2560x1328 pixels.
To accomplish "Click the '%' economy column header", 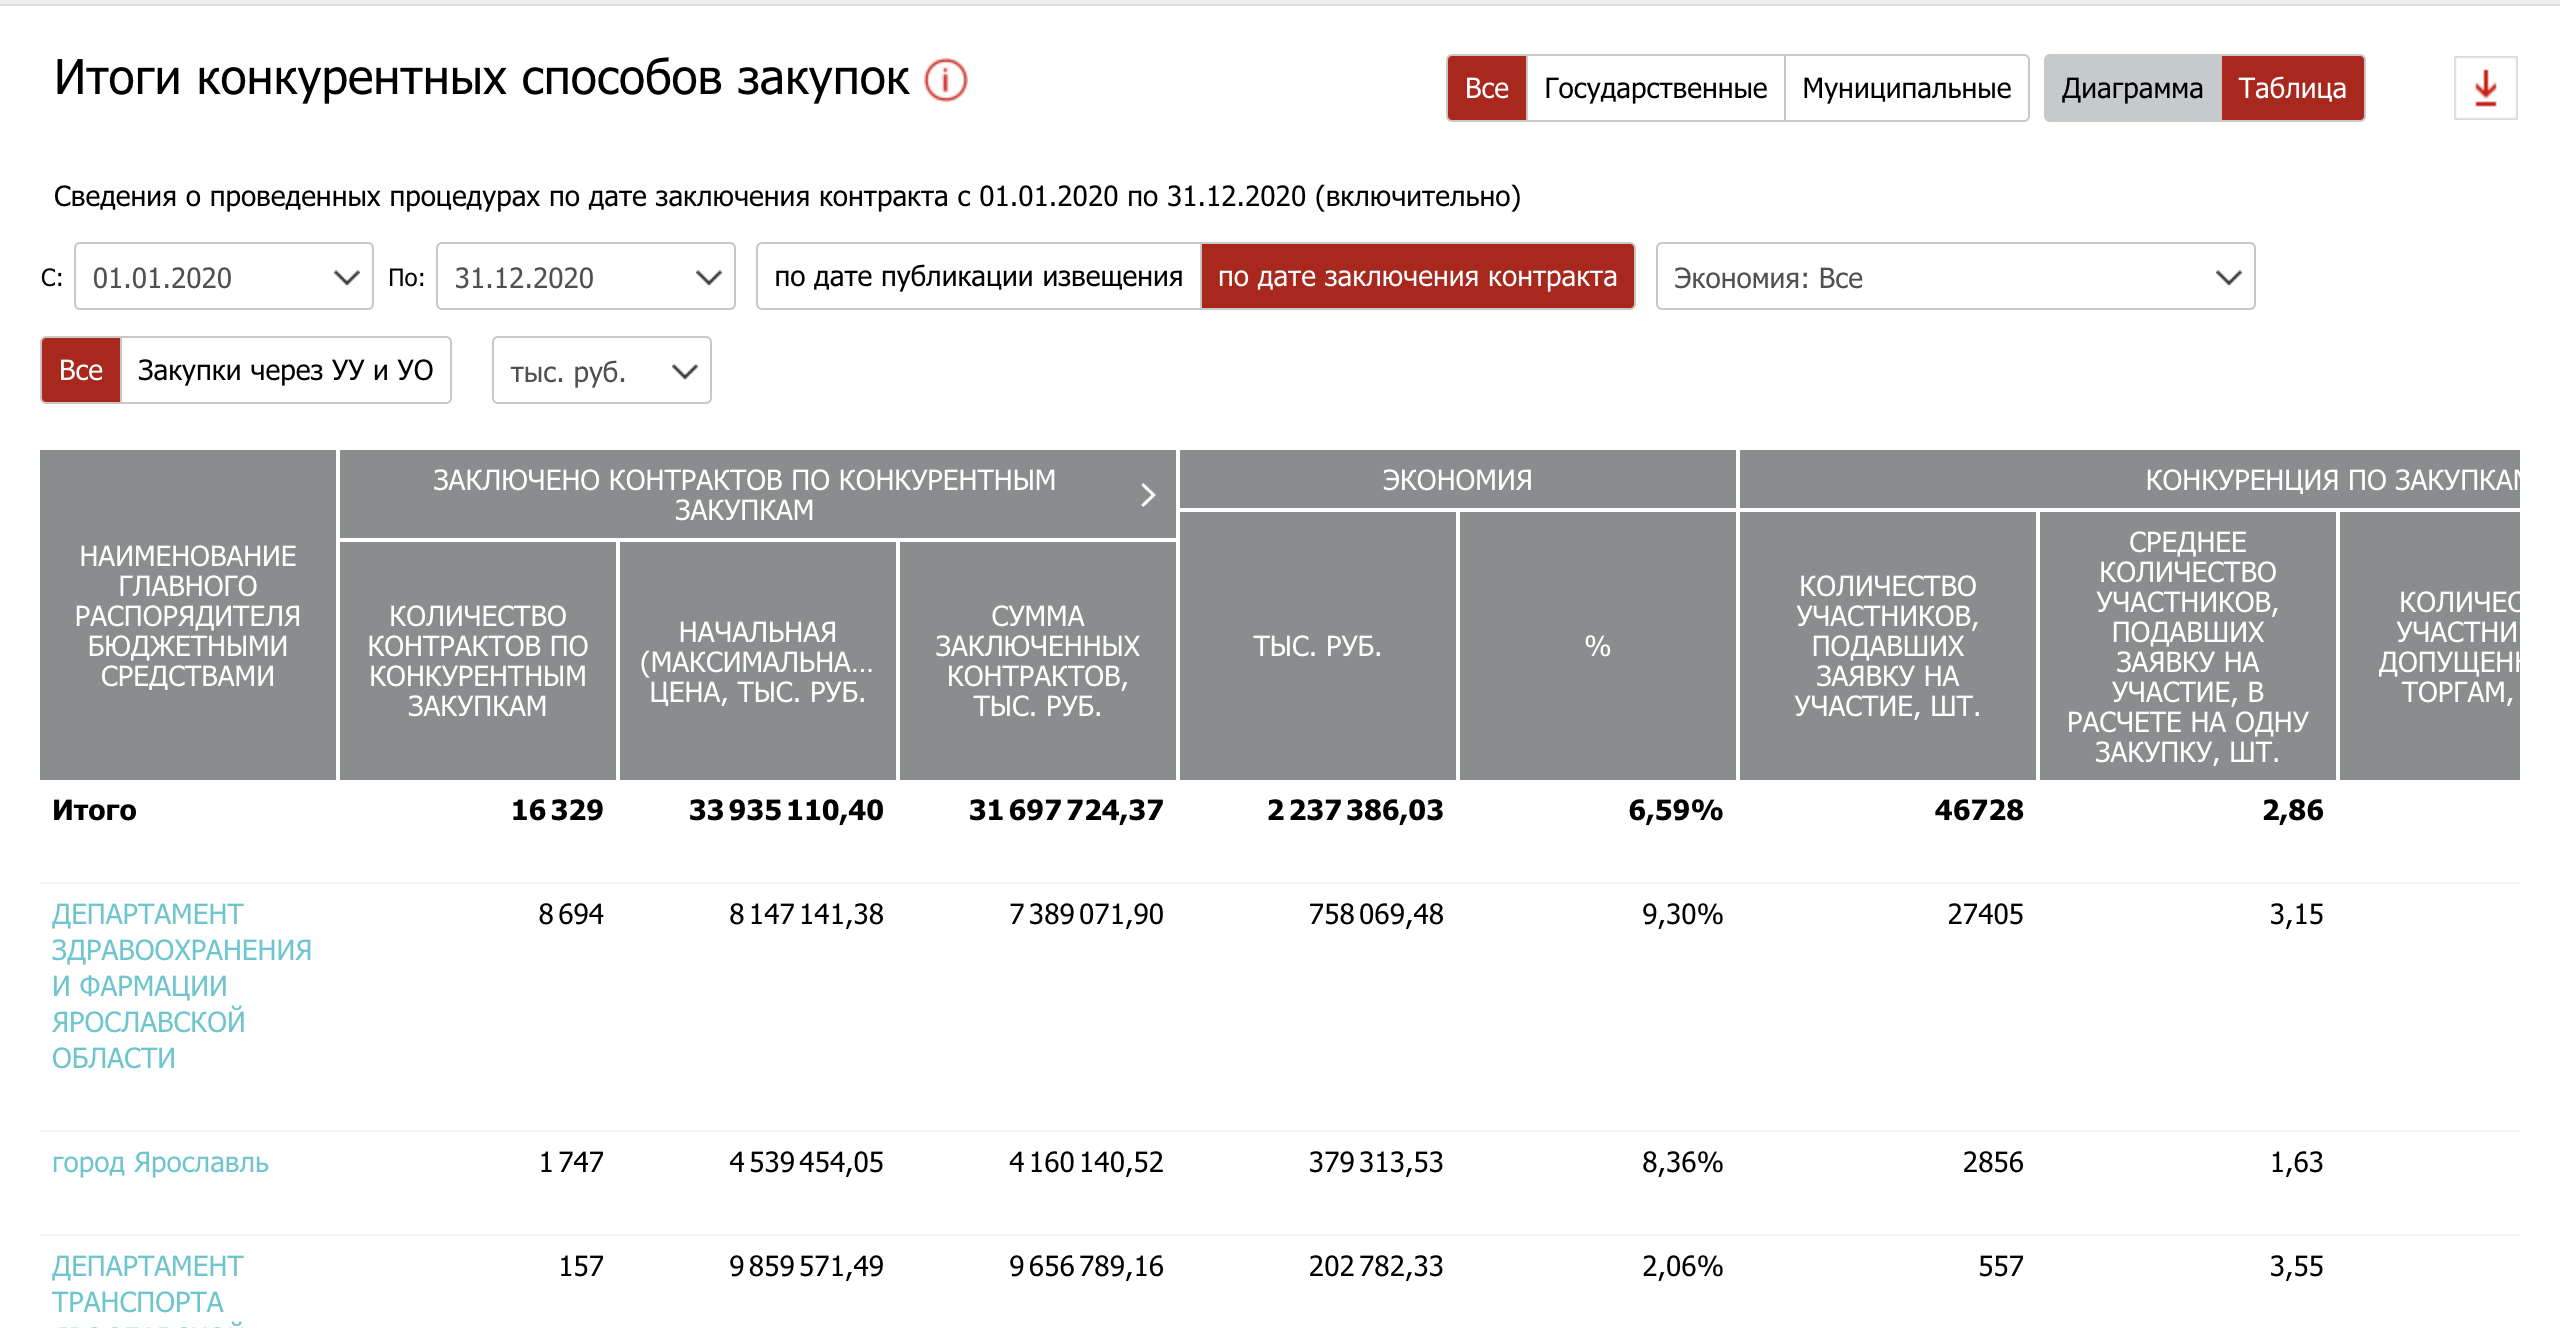I will tap(1598, 646).
